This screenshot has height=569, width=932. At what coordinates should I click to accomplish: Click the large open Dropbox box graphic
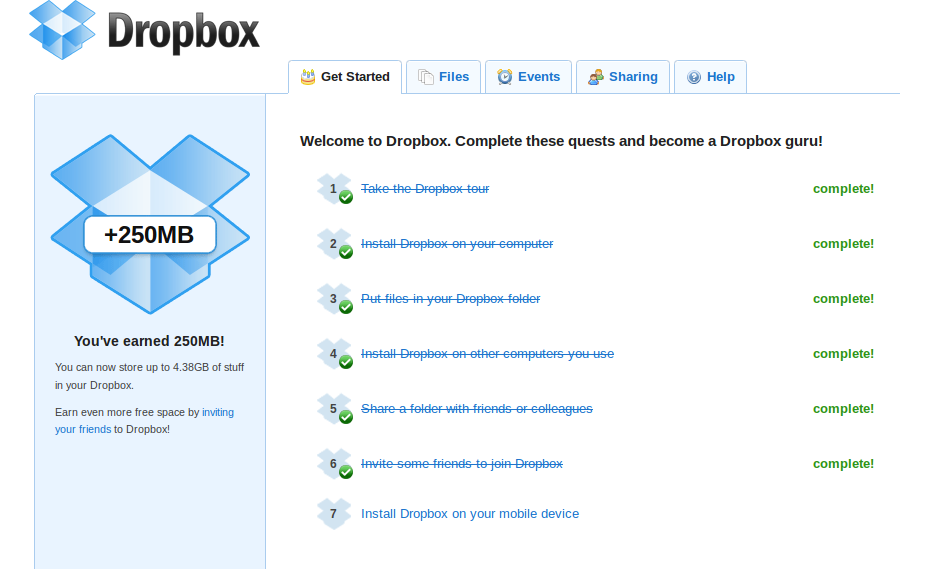pos(150,224)
